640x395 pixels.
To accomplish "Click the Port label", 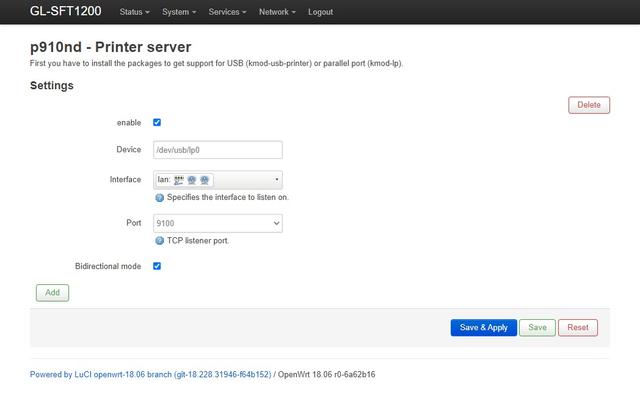I will (x=133, y=223).
